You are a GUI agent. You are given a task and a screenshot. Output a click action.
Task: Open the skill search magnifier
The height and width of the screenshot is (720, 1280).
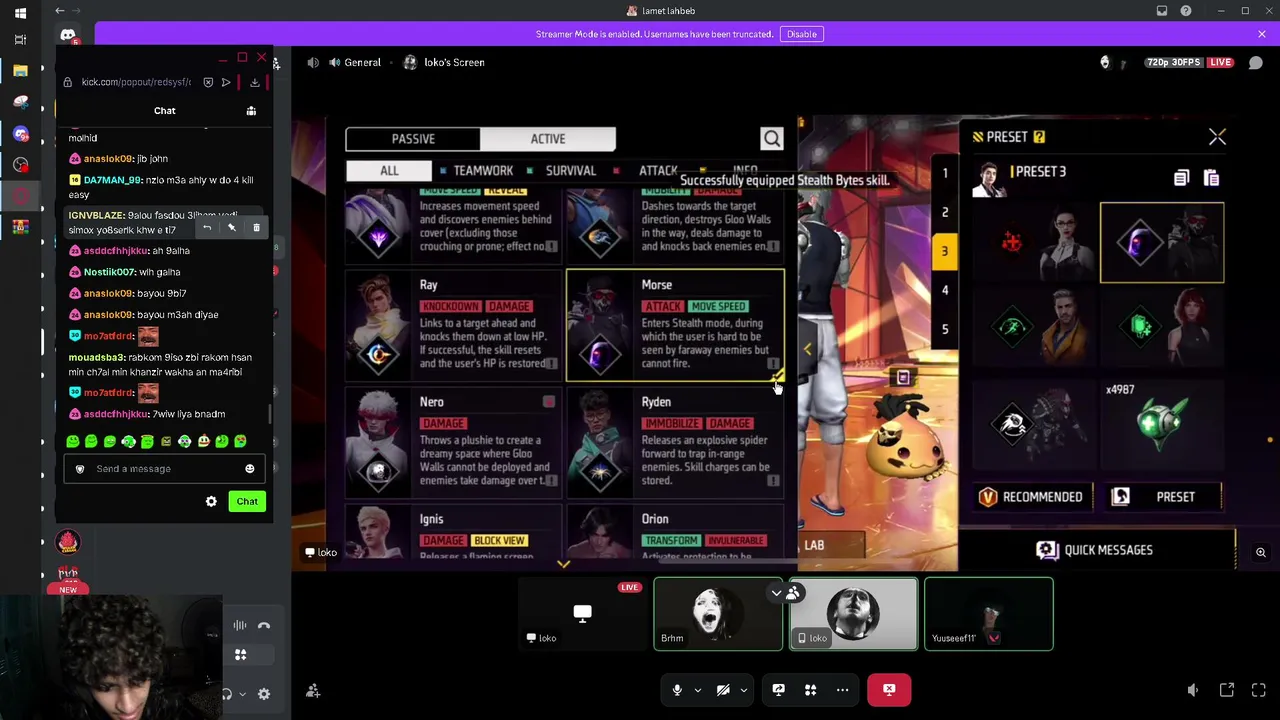(x=772, y=139)
